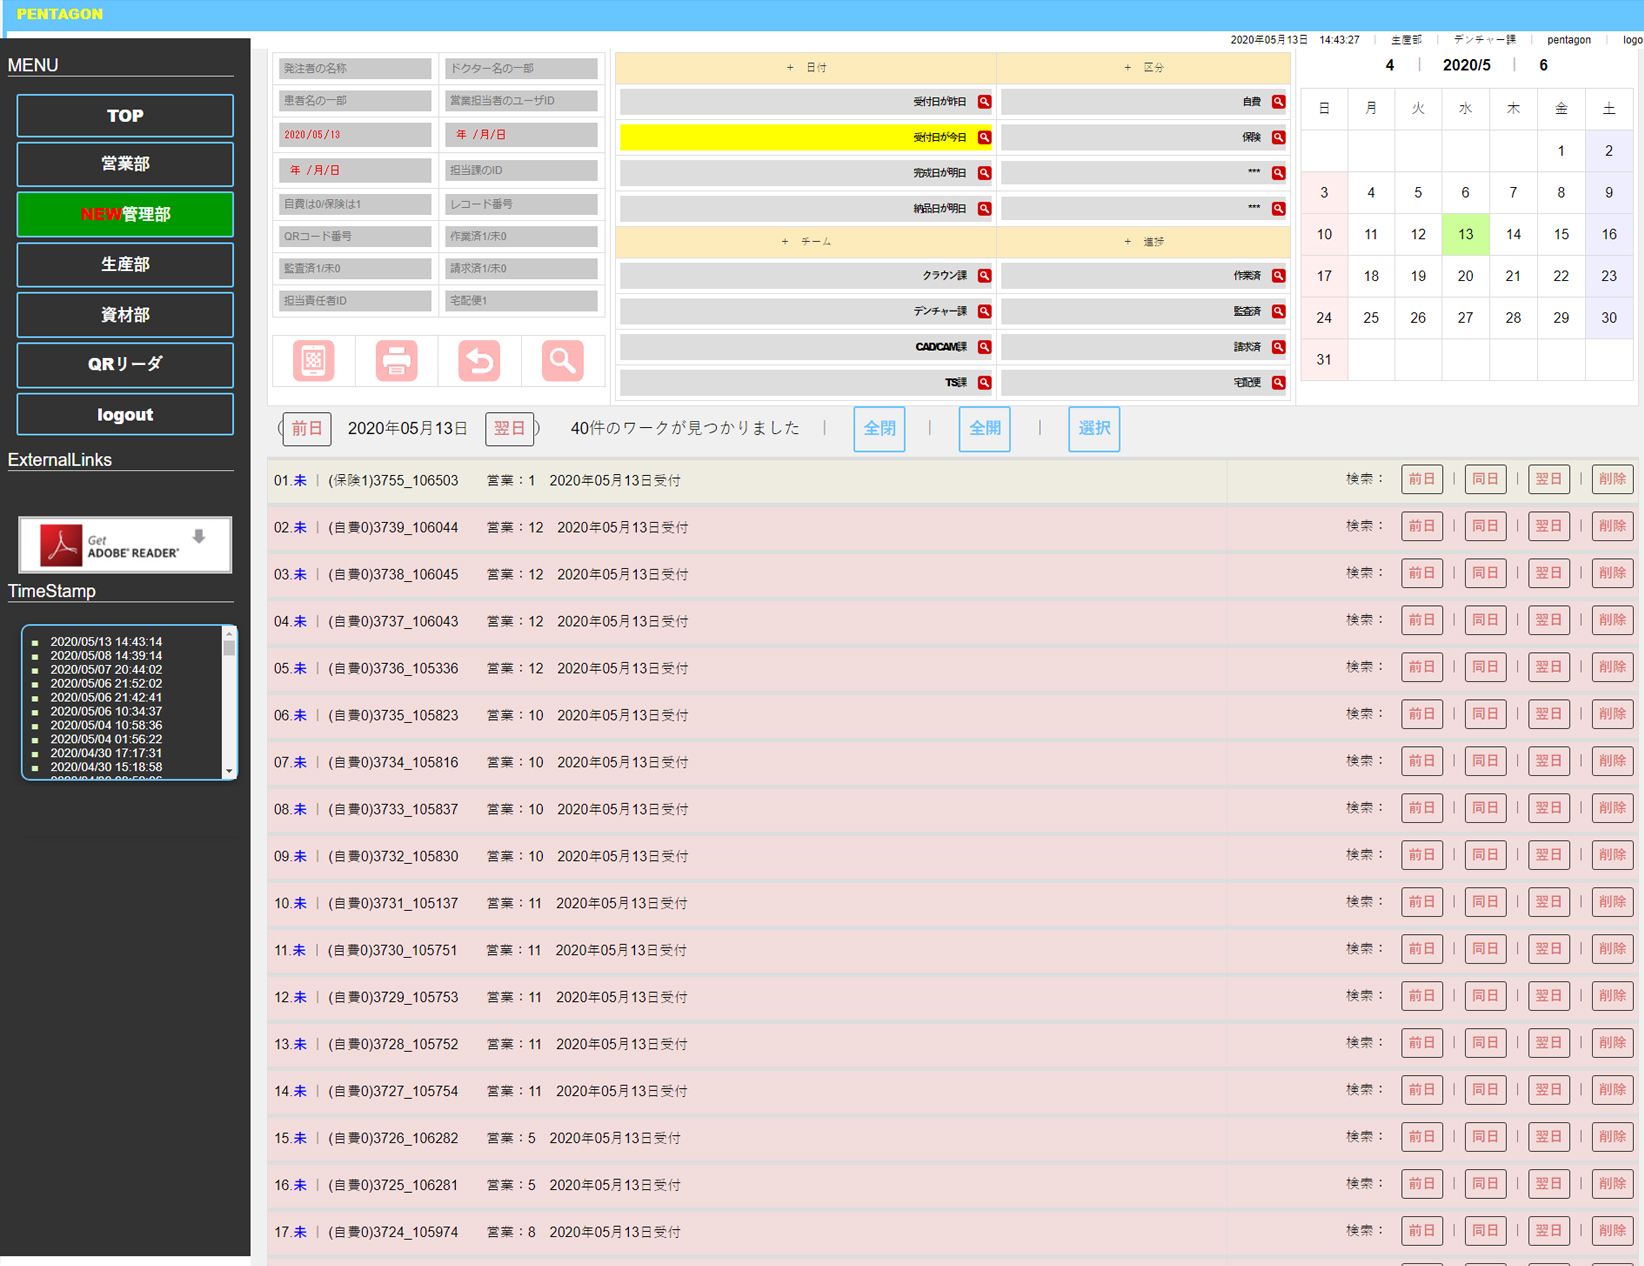Click the TimeStamp list scrollbar up arrow

(229, 634)
